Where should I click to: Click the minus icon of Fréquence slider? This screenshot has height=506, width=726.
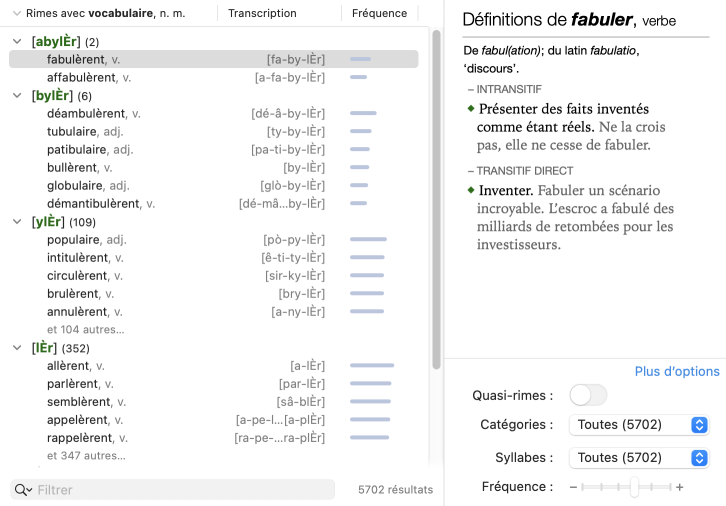574,487
